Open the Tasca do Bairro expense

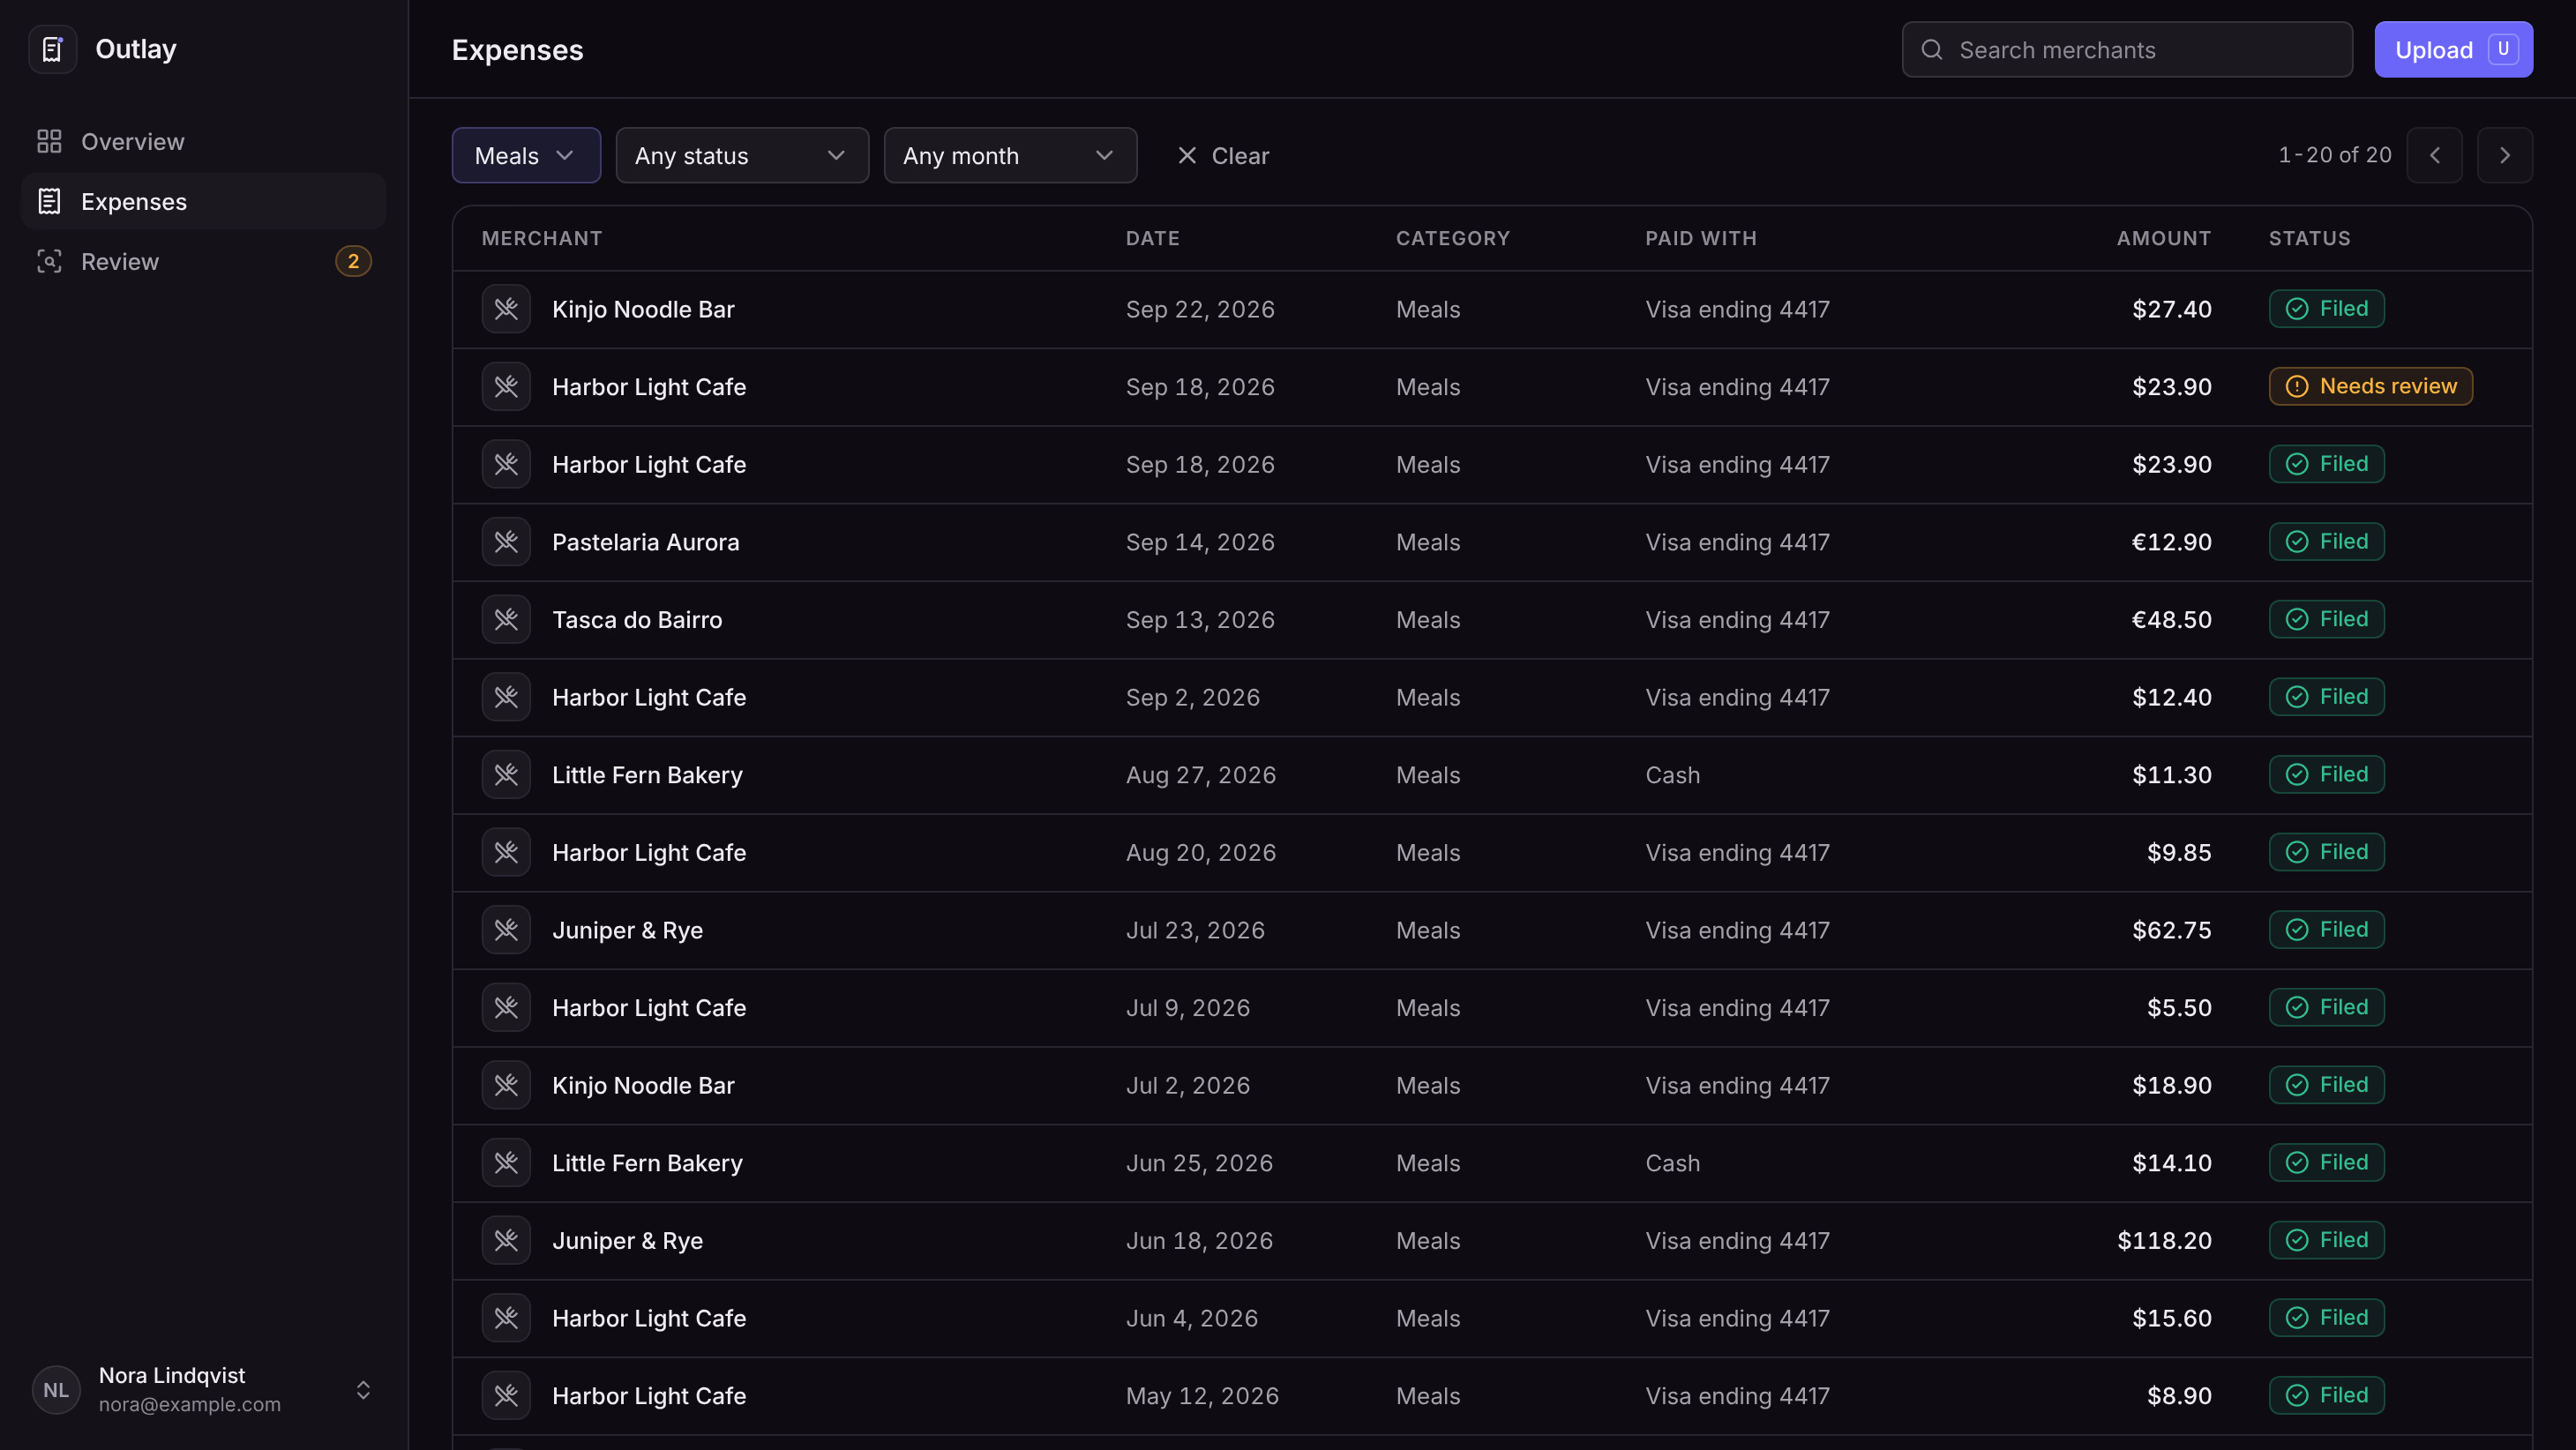(x=1492, y=619)
